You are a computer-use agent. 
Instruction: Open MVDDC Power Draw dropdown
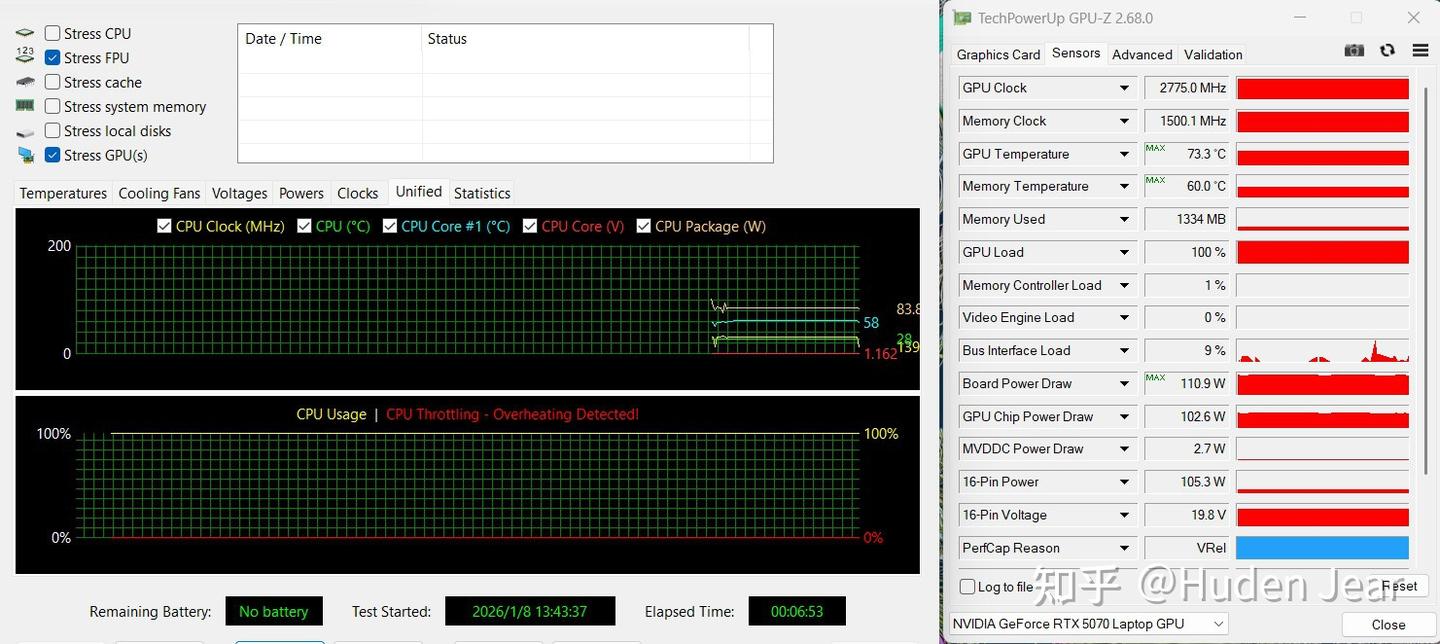pyautogui.click(x=1125, y=449)
